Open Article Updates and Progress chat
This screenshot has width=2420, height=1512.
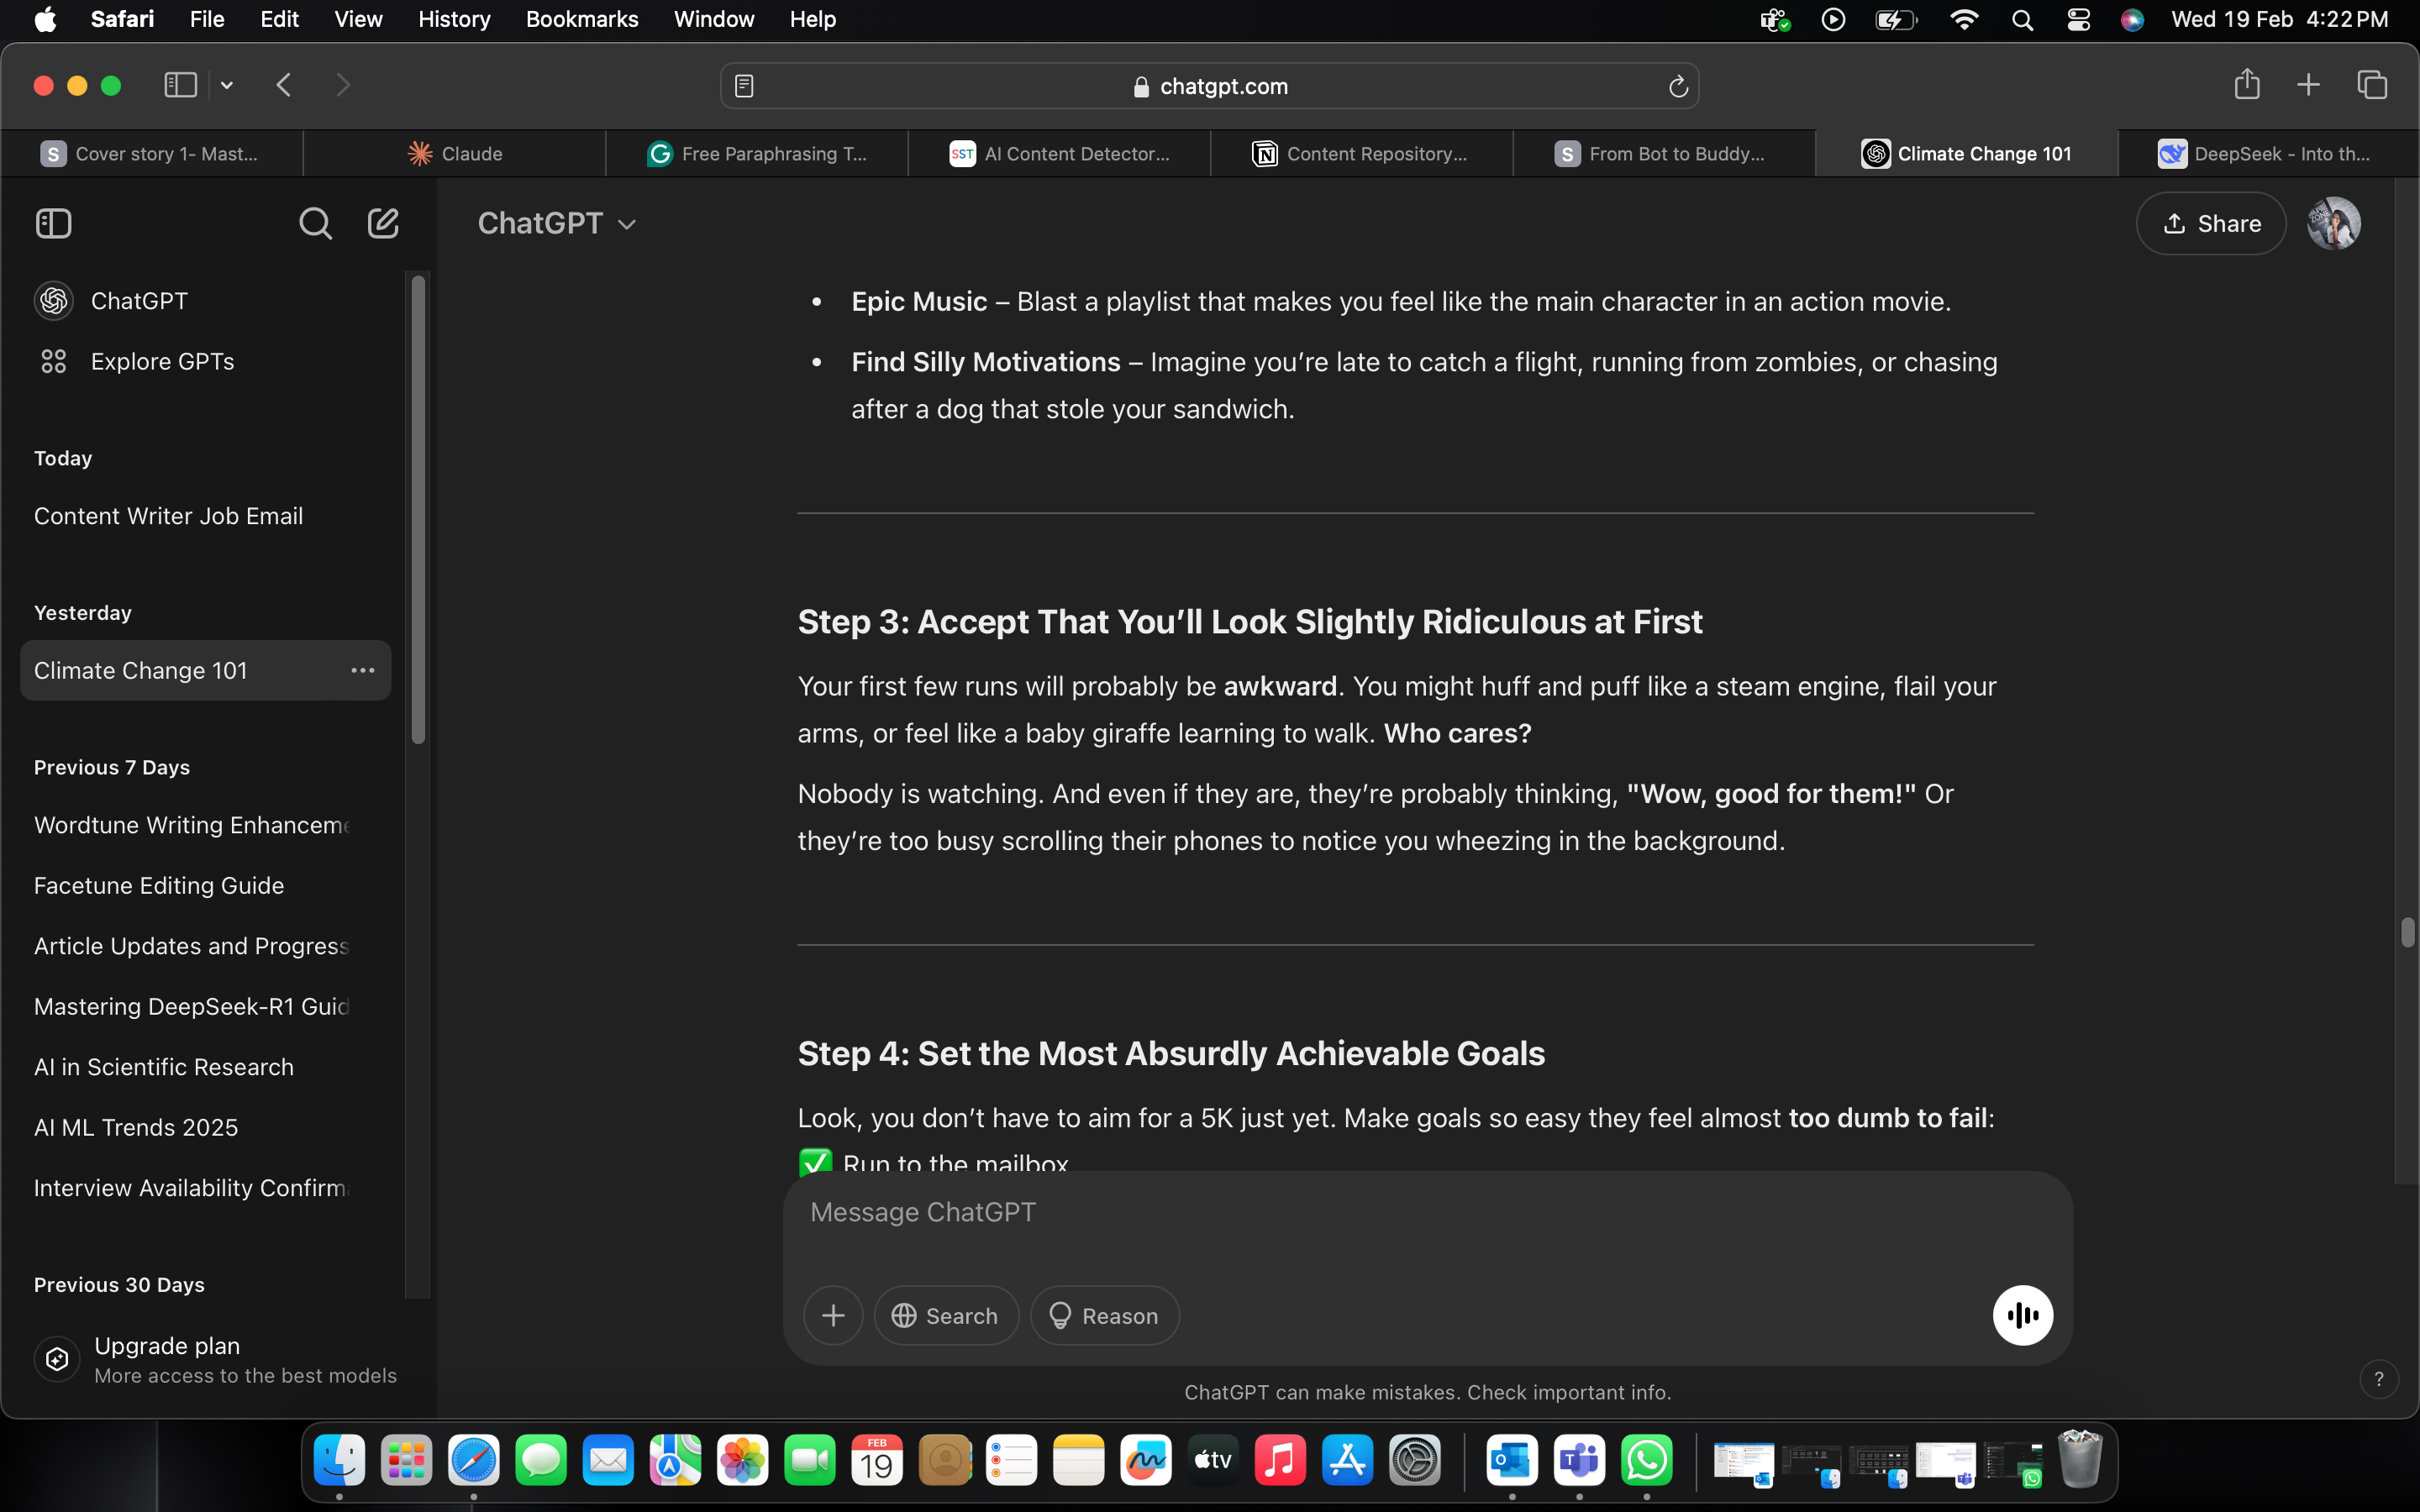[205, 946]
